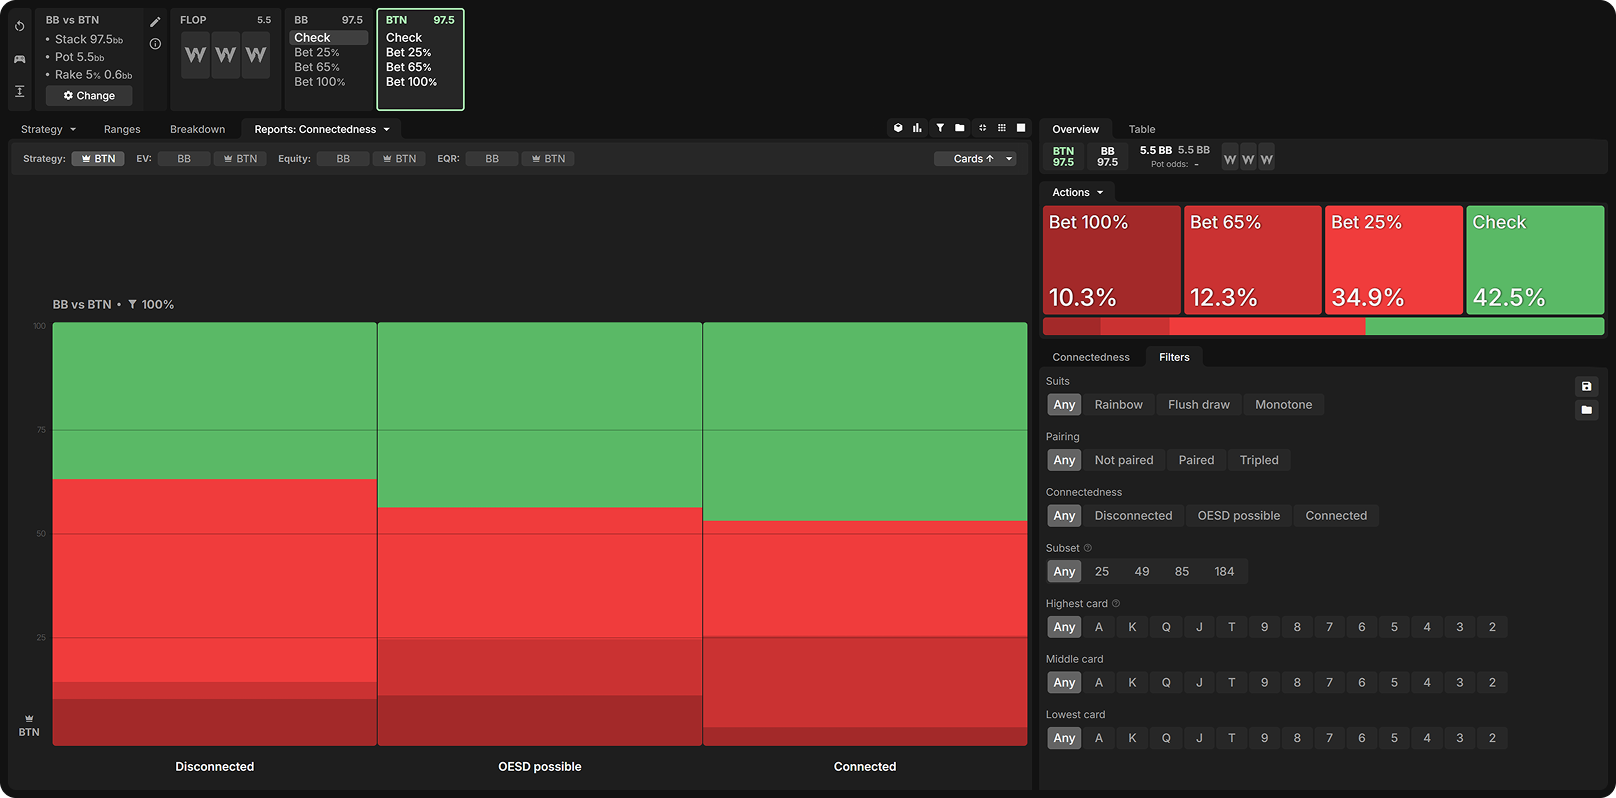The image size is (1616, 798).
Task: Click the grid layout icon in report toolbar
Action: [1001, 128]
